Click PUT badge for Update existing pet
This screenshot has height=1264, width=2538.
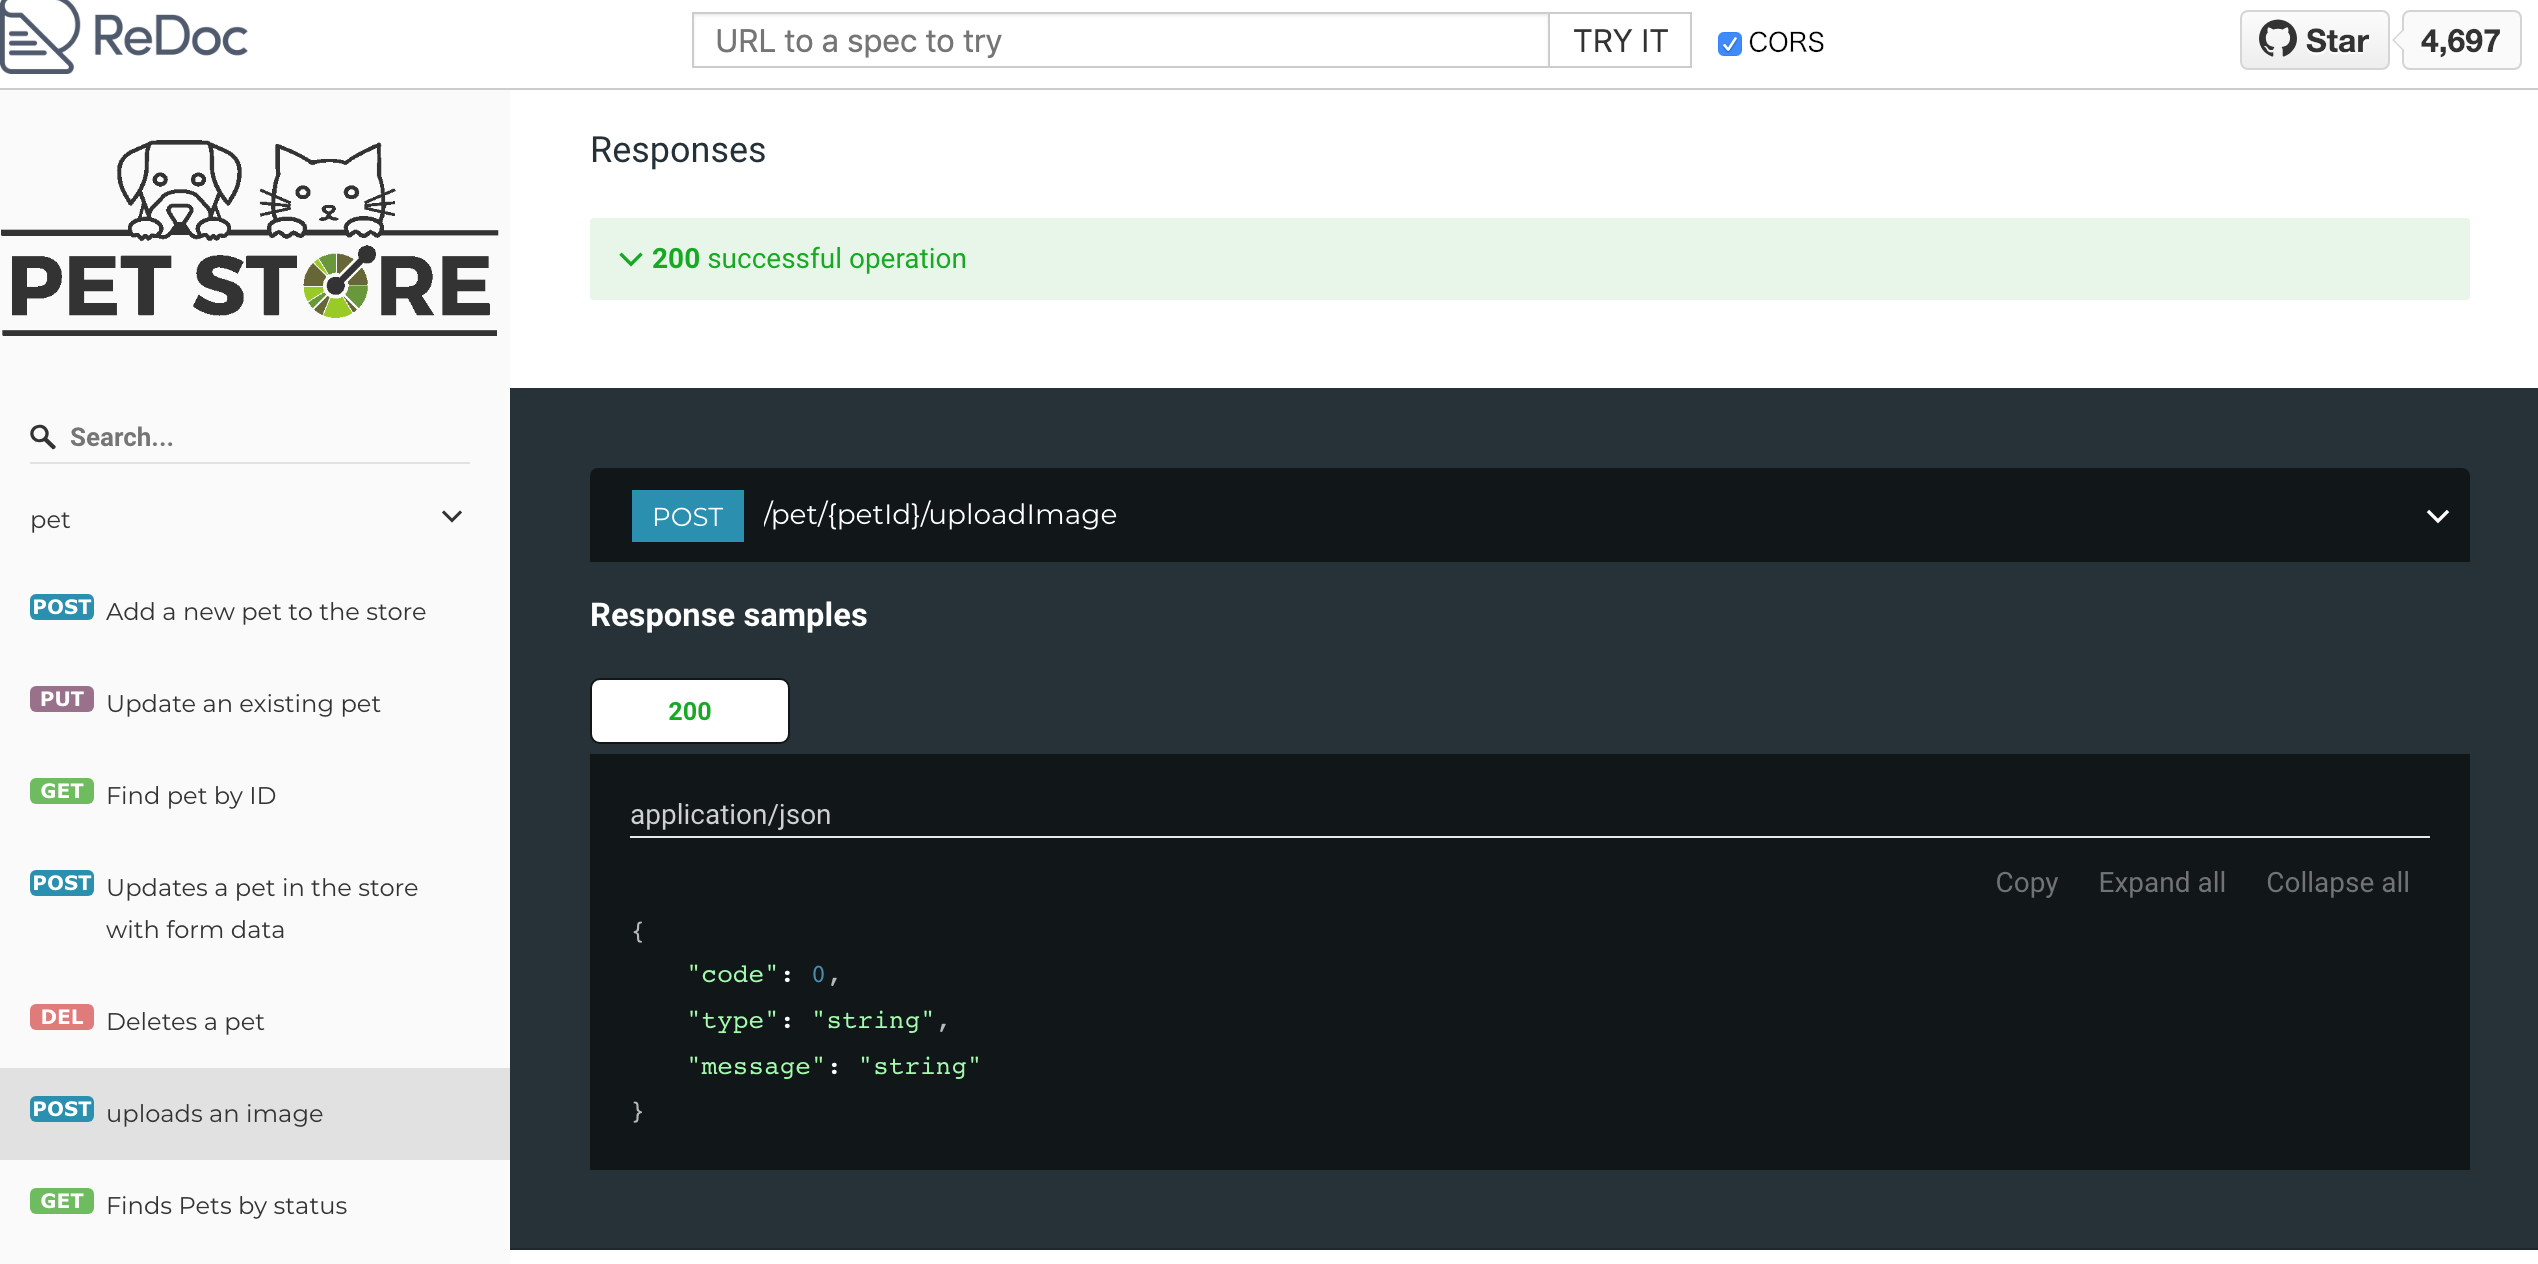(x=62, y=700)
